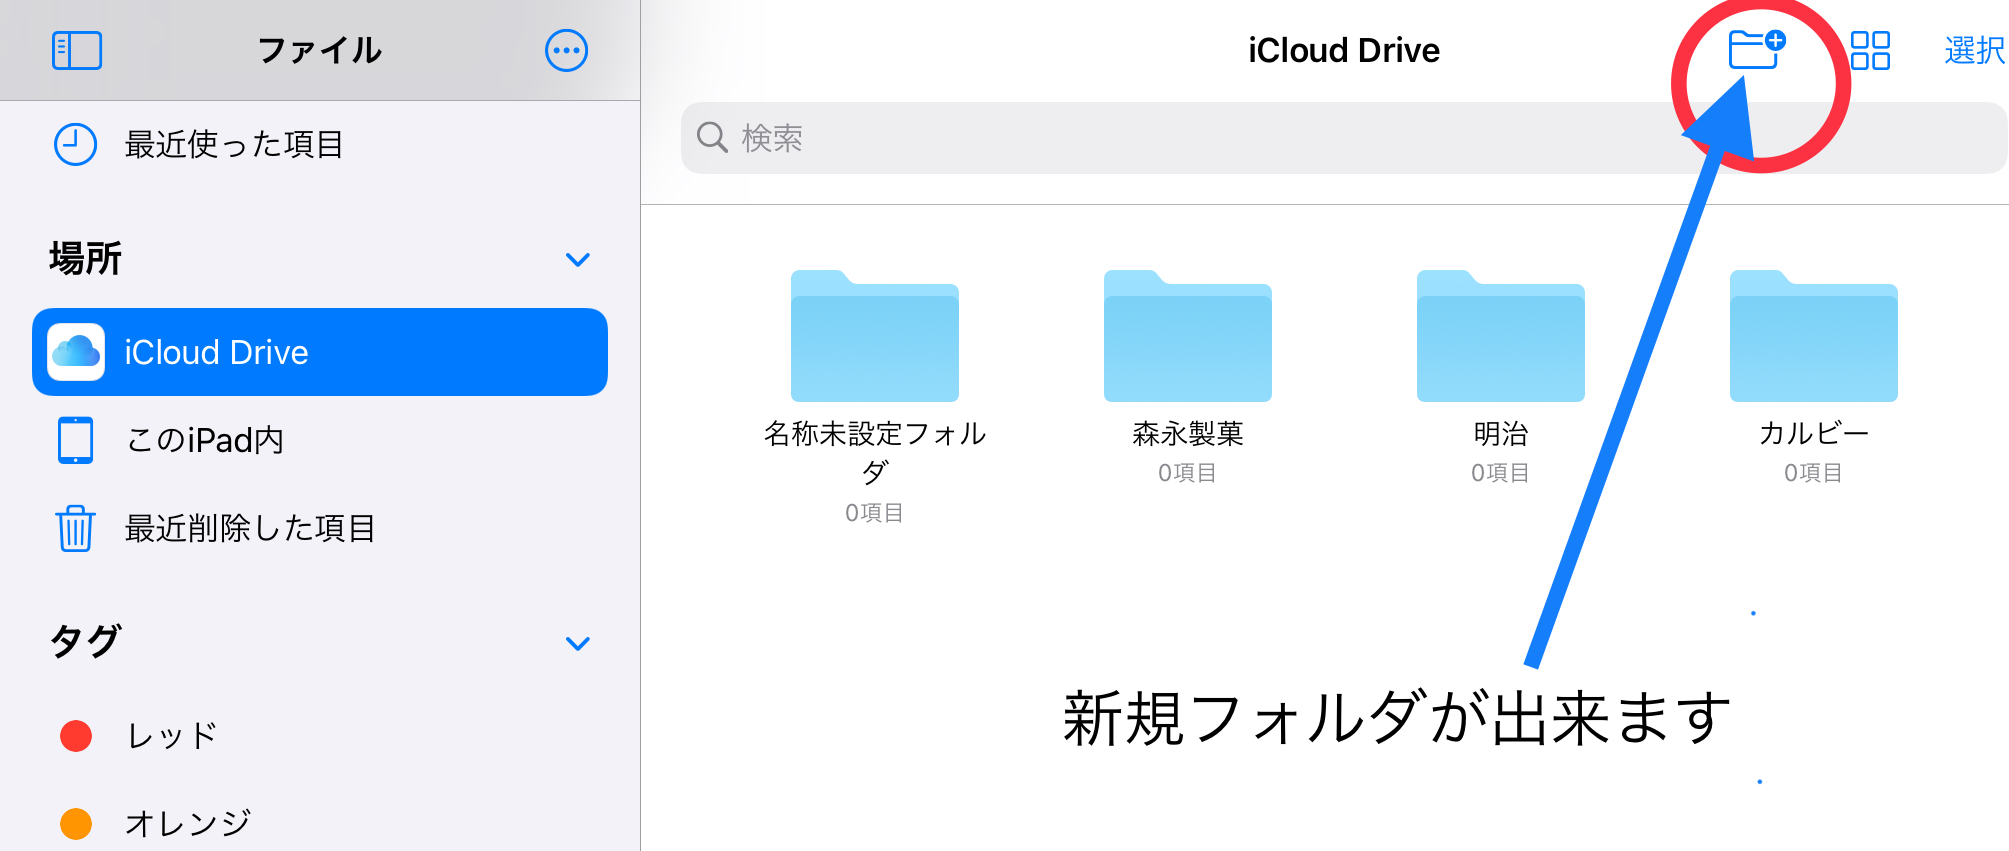
Task: Click the 場所 section header
Action: [x=86, y=259]
